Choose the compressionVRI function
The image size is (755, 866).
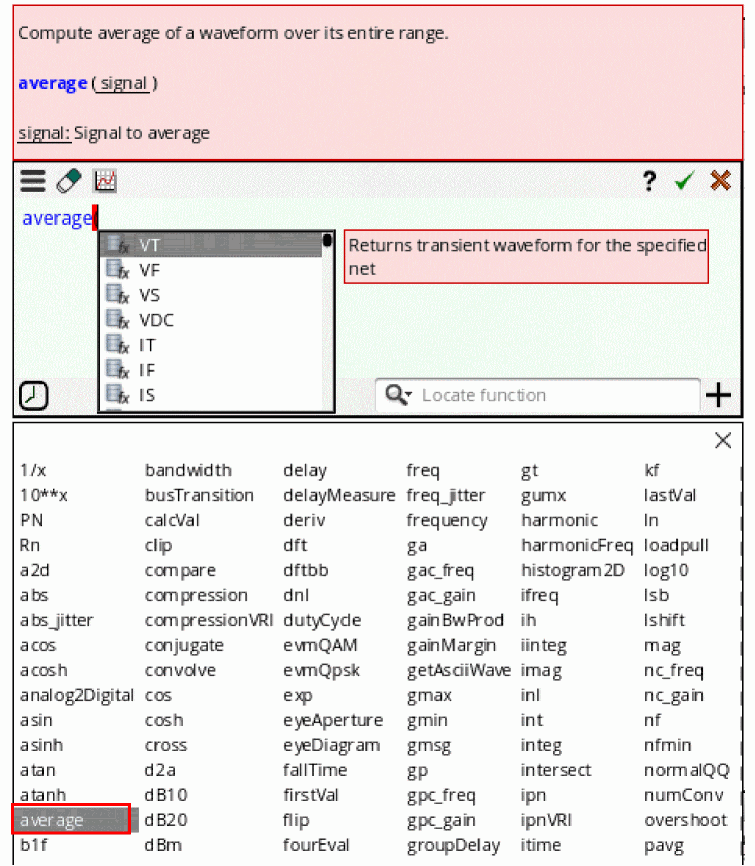[x=209, y=620]
